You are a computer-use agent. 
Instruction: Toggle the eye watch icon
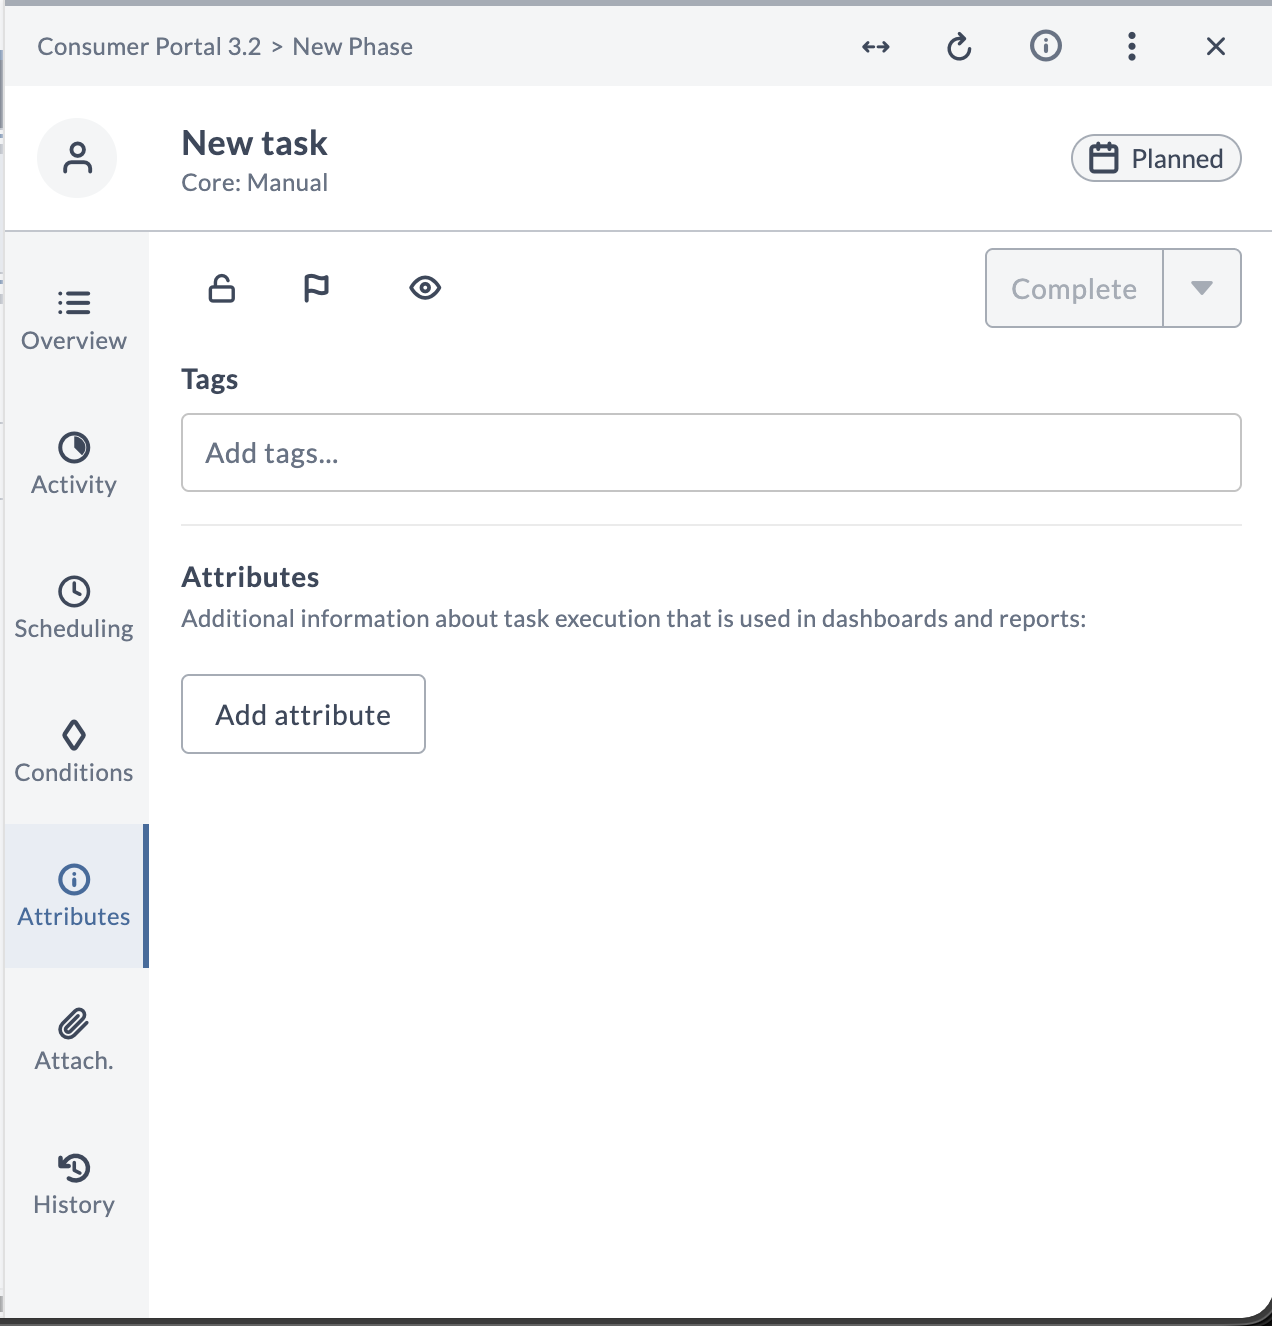point(425,289)
